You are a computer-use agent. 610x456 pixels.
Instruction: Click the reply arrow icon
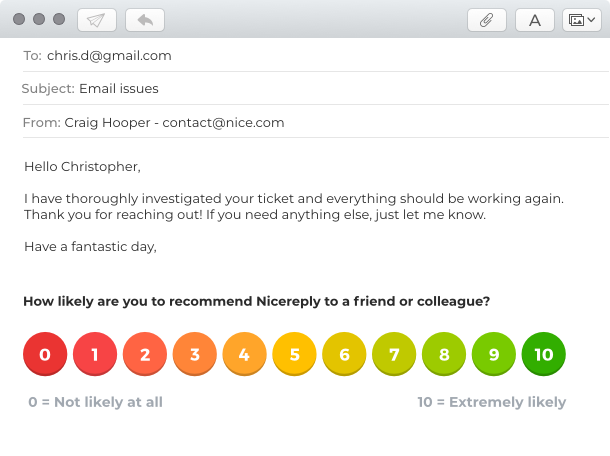click(x=145, y=20)
